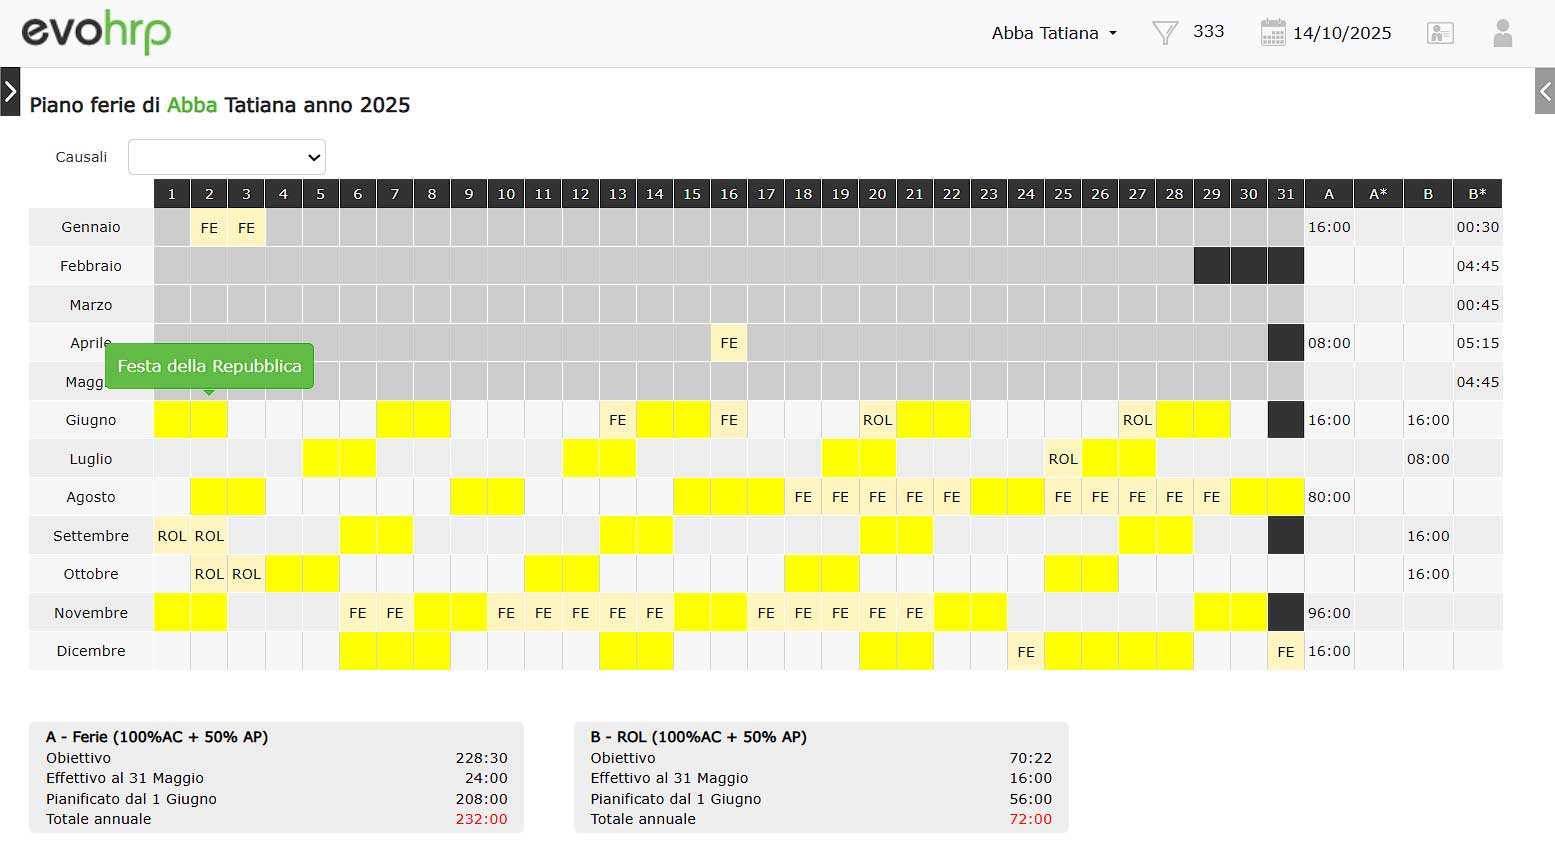Open the calendar date picker icon
Image resolution: width=1555 pixels, height=866 pixels.
point(1272,33)
